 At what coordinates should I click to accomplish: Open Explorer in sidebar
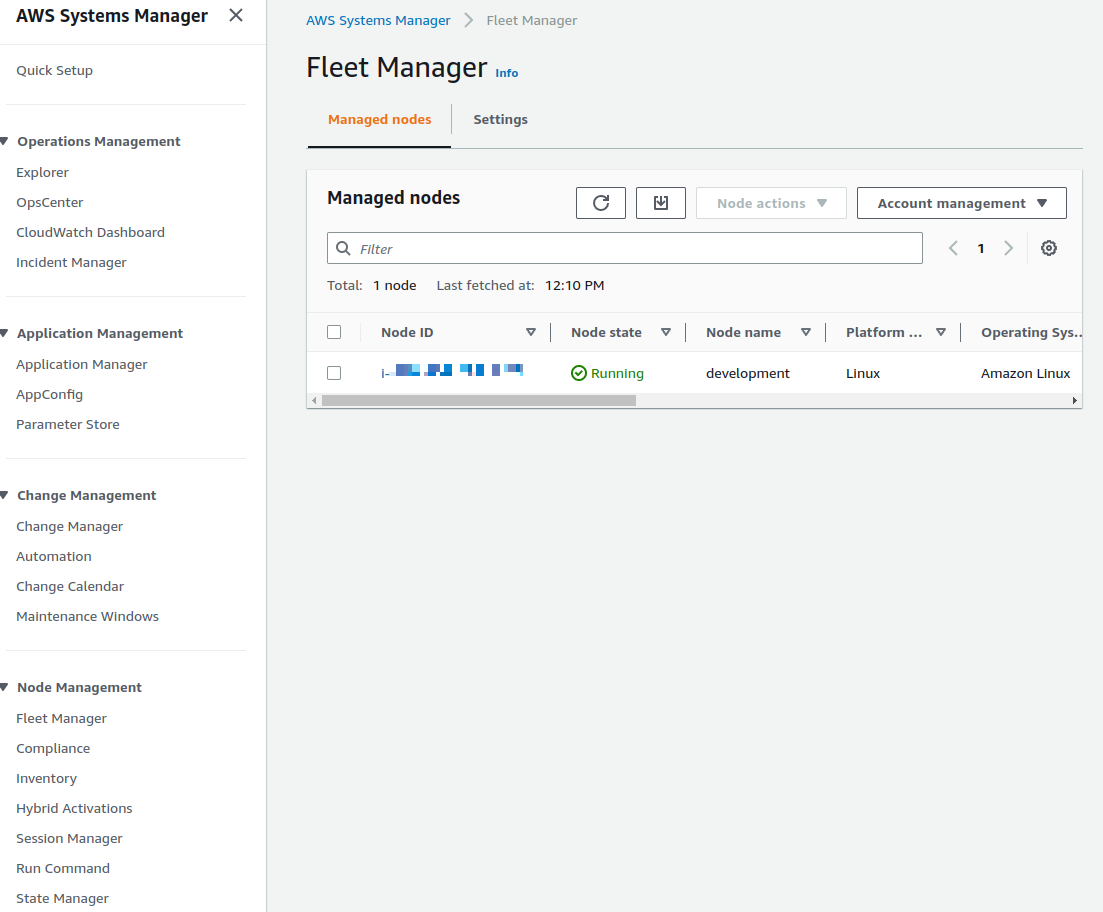coord(42,172)
